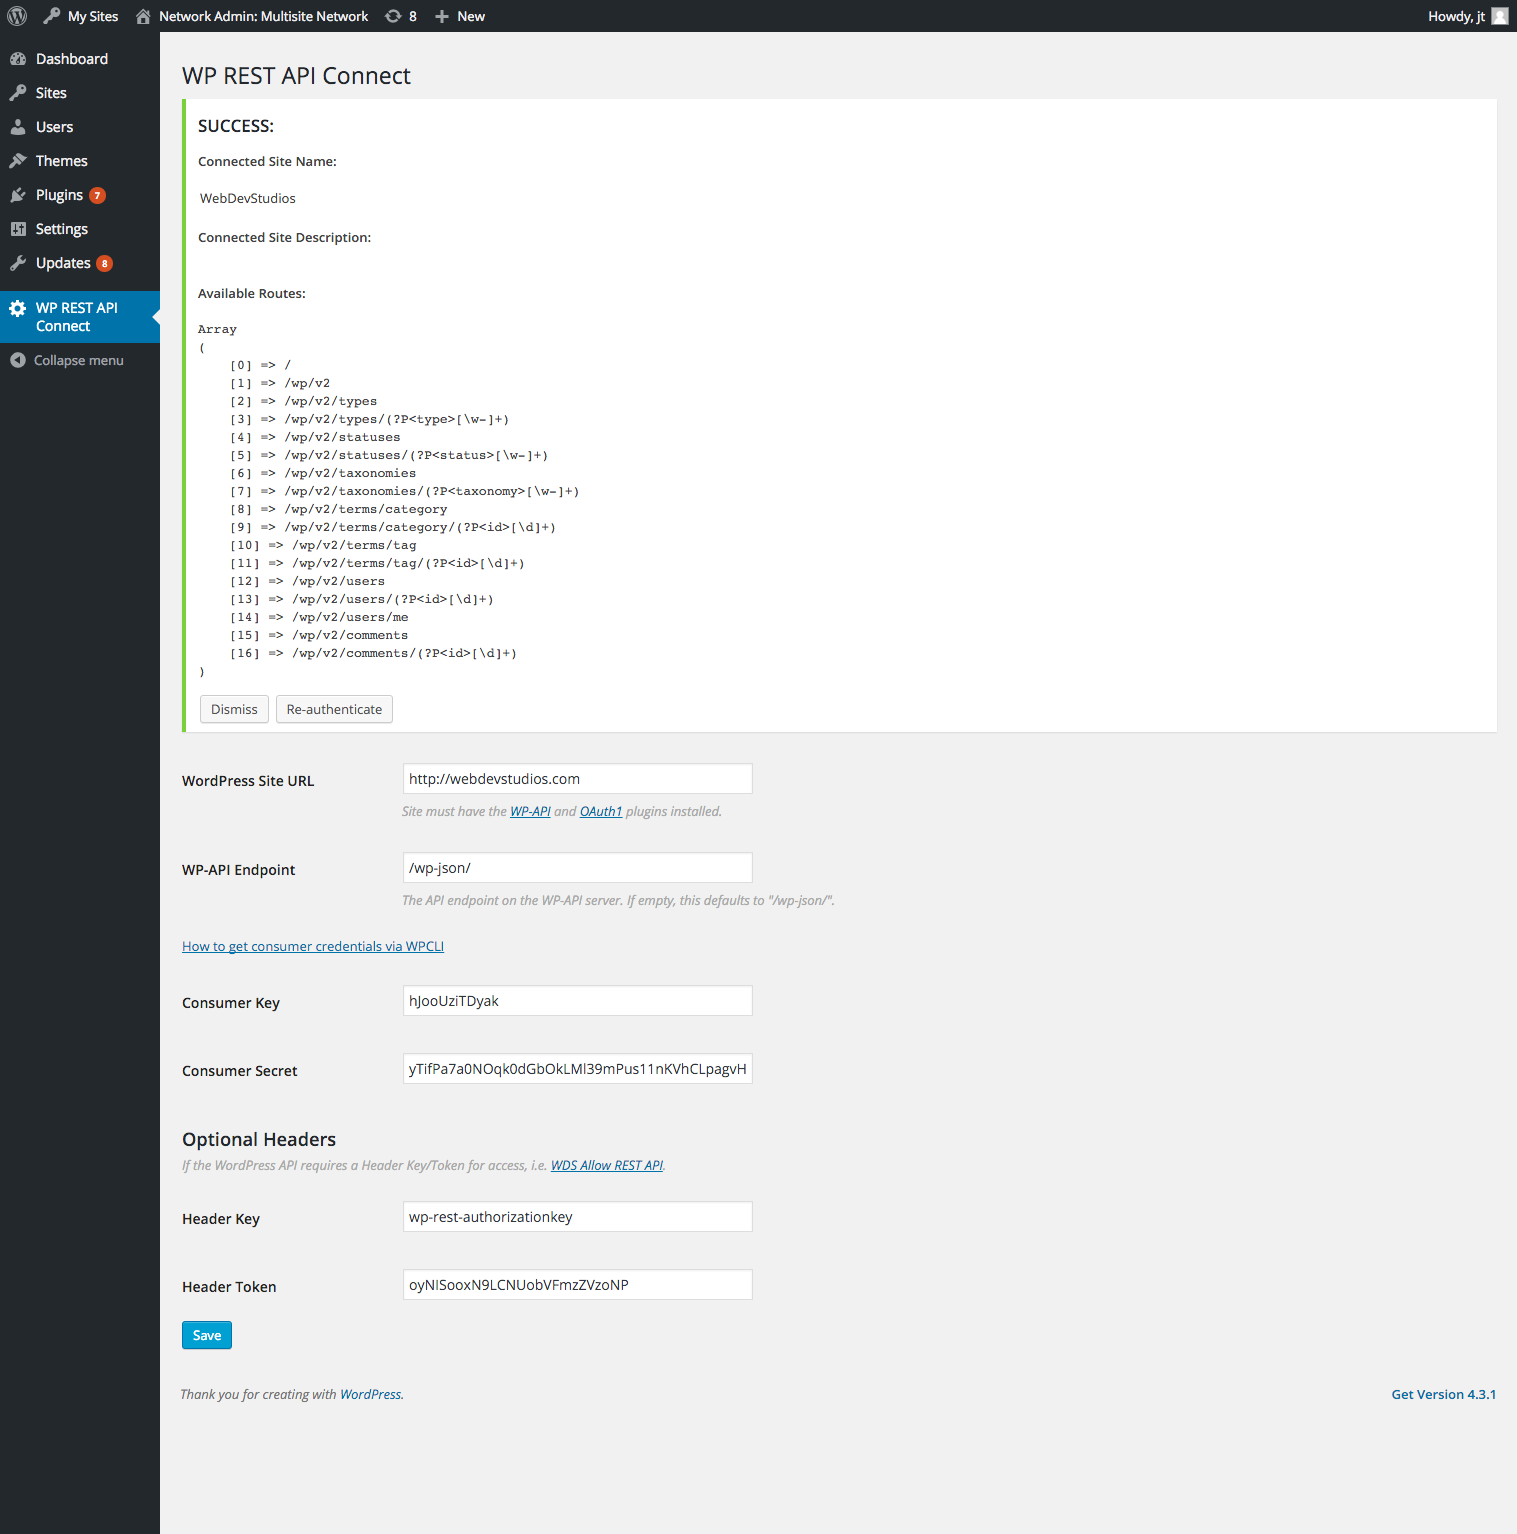The width and height of the screenshot is (1517, 1534).
Task: Click the Optional Headers section heading
Action: pyautogui.click(x=259, y=1139)
